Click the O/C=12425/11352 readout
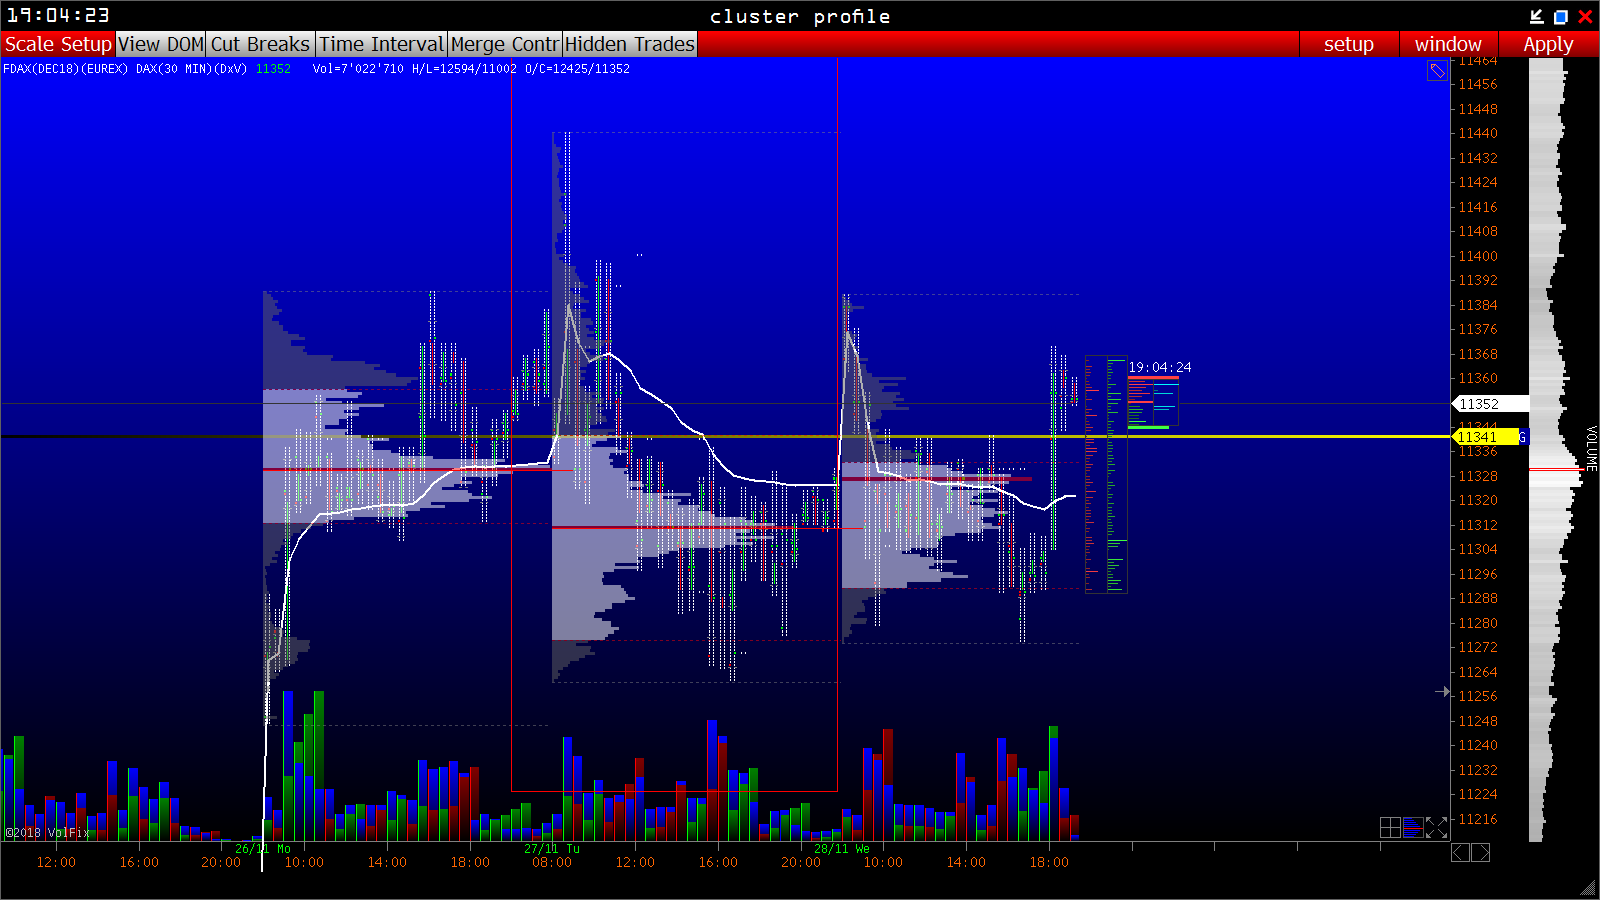 (x=577, y=69)
